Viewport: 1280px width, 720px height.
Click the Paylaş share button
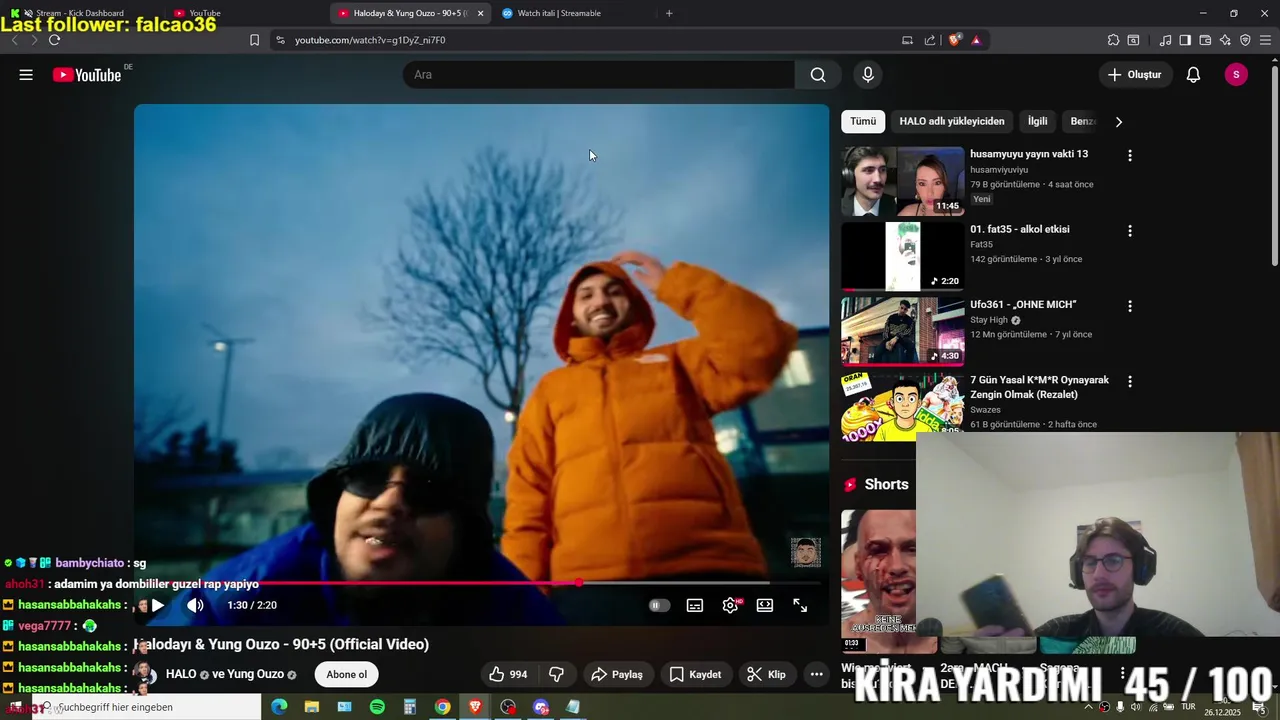click(x=617, y=674)
